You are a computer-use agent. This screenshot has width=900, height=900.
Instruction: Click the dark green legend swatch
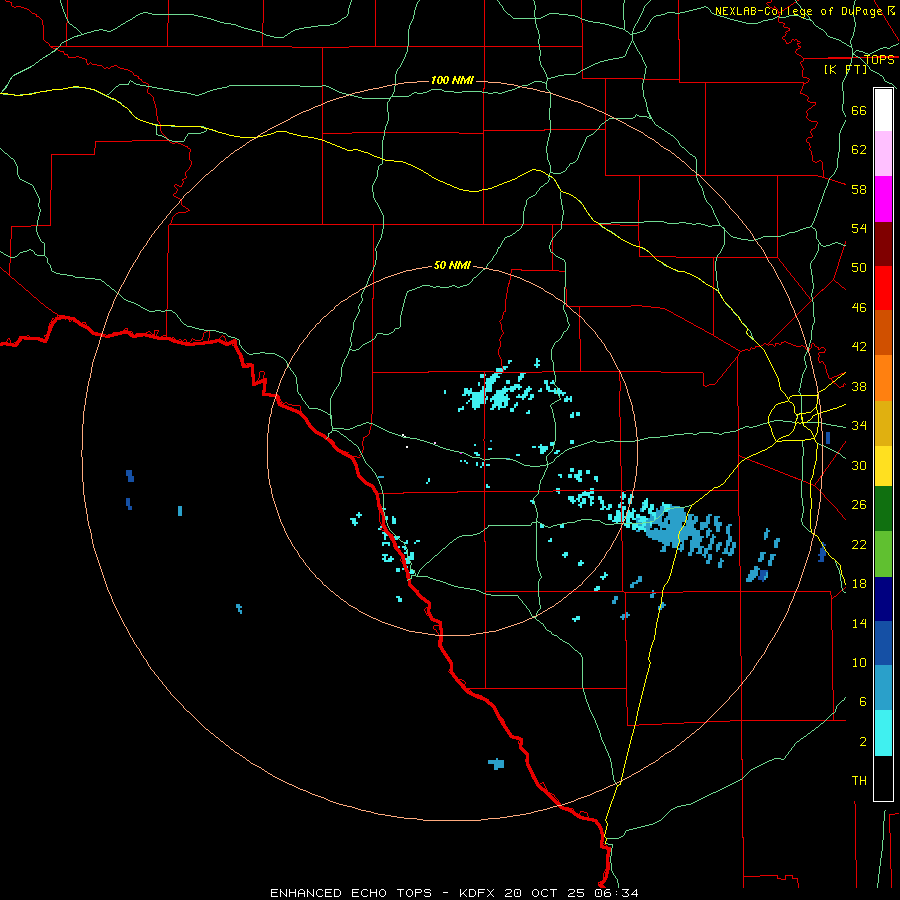(x=883, y=509)
